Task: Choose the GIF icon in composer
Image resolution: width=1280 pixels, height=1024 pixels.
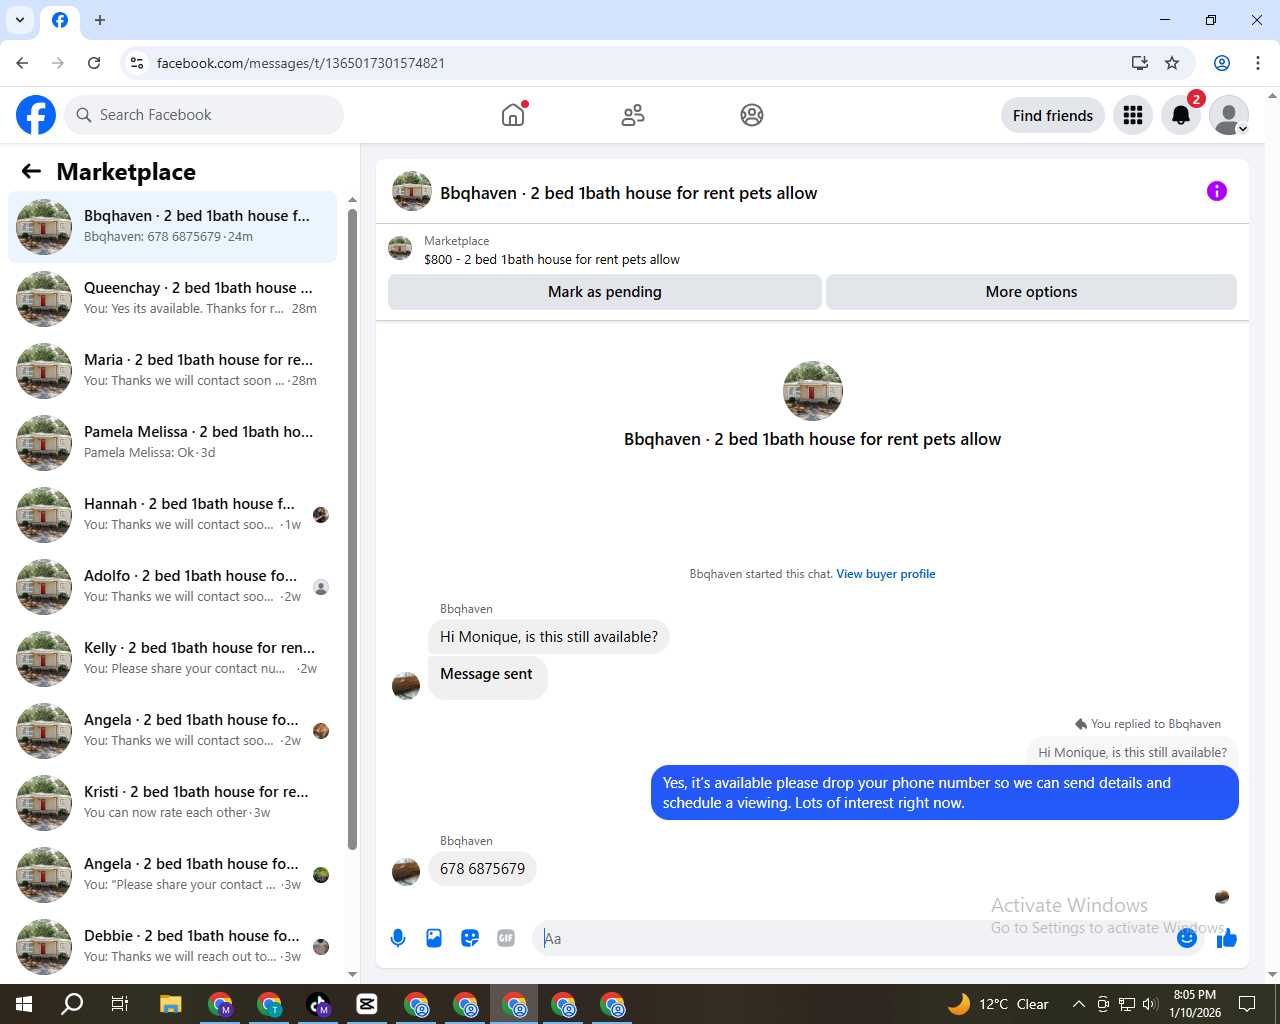Action: click(506, 938)
